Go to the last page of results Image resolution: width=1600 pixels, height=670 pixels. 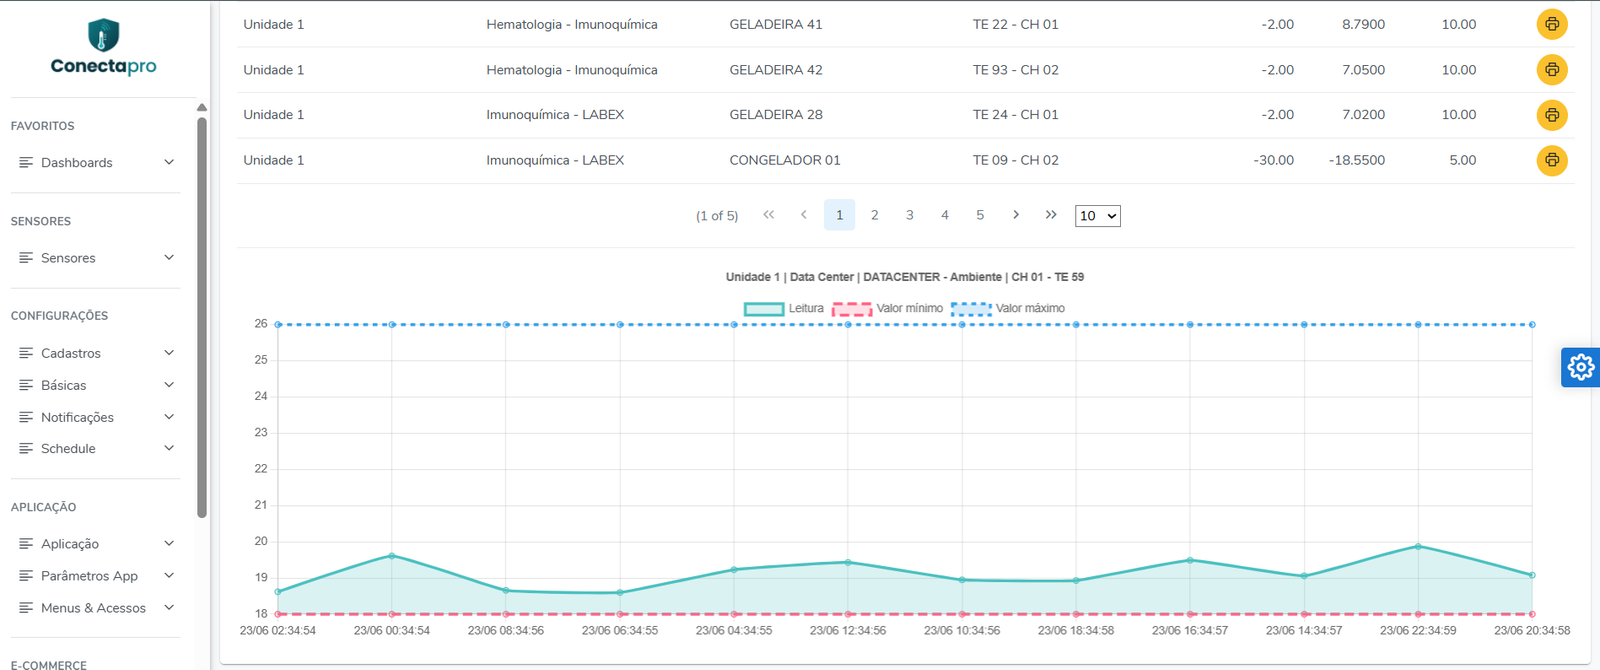tap(1050, 215)
